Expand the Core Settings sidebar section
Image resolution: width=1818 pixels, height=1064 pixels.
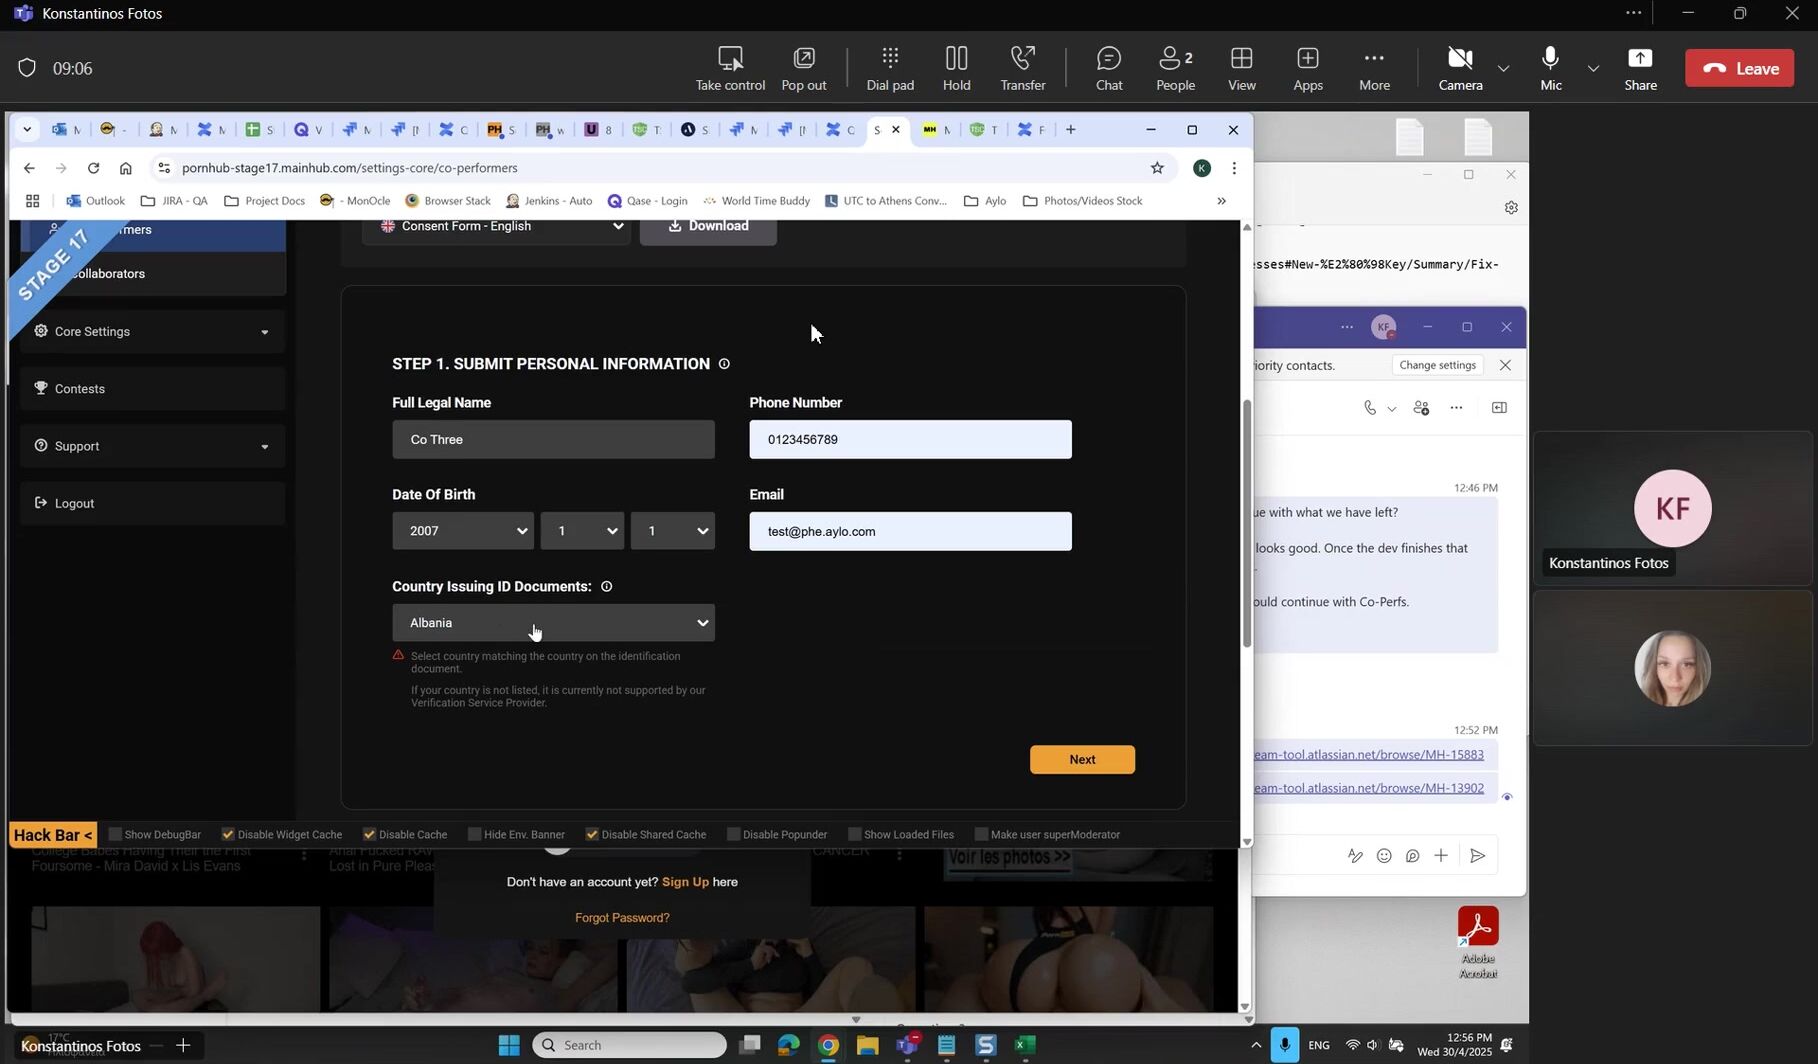click(152, 332)
